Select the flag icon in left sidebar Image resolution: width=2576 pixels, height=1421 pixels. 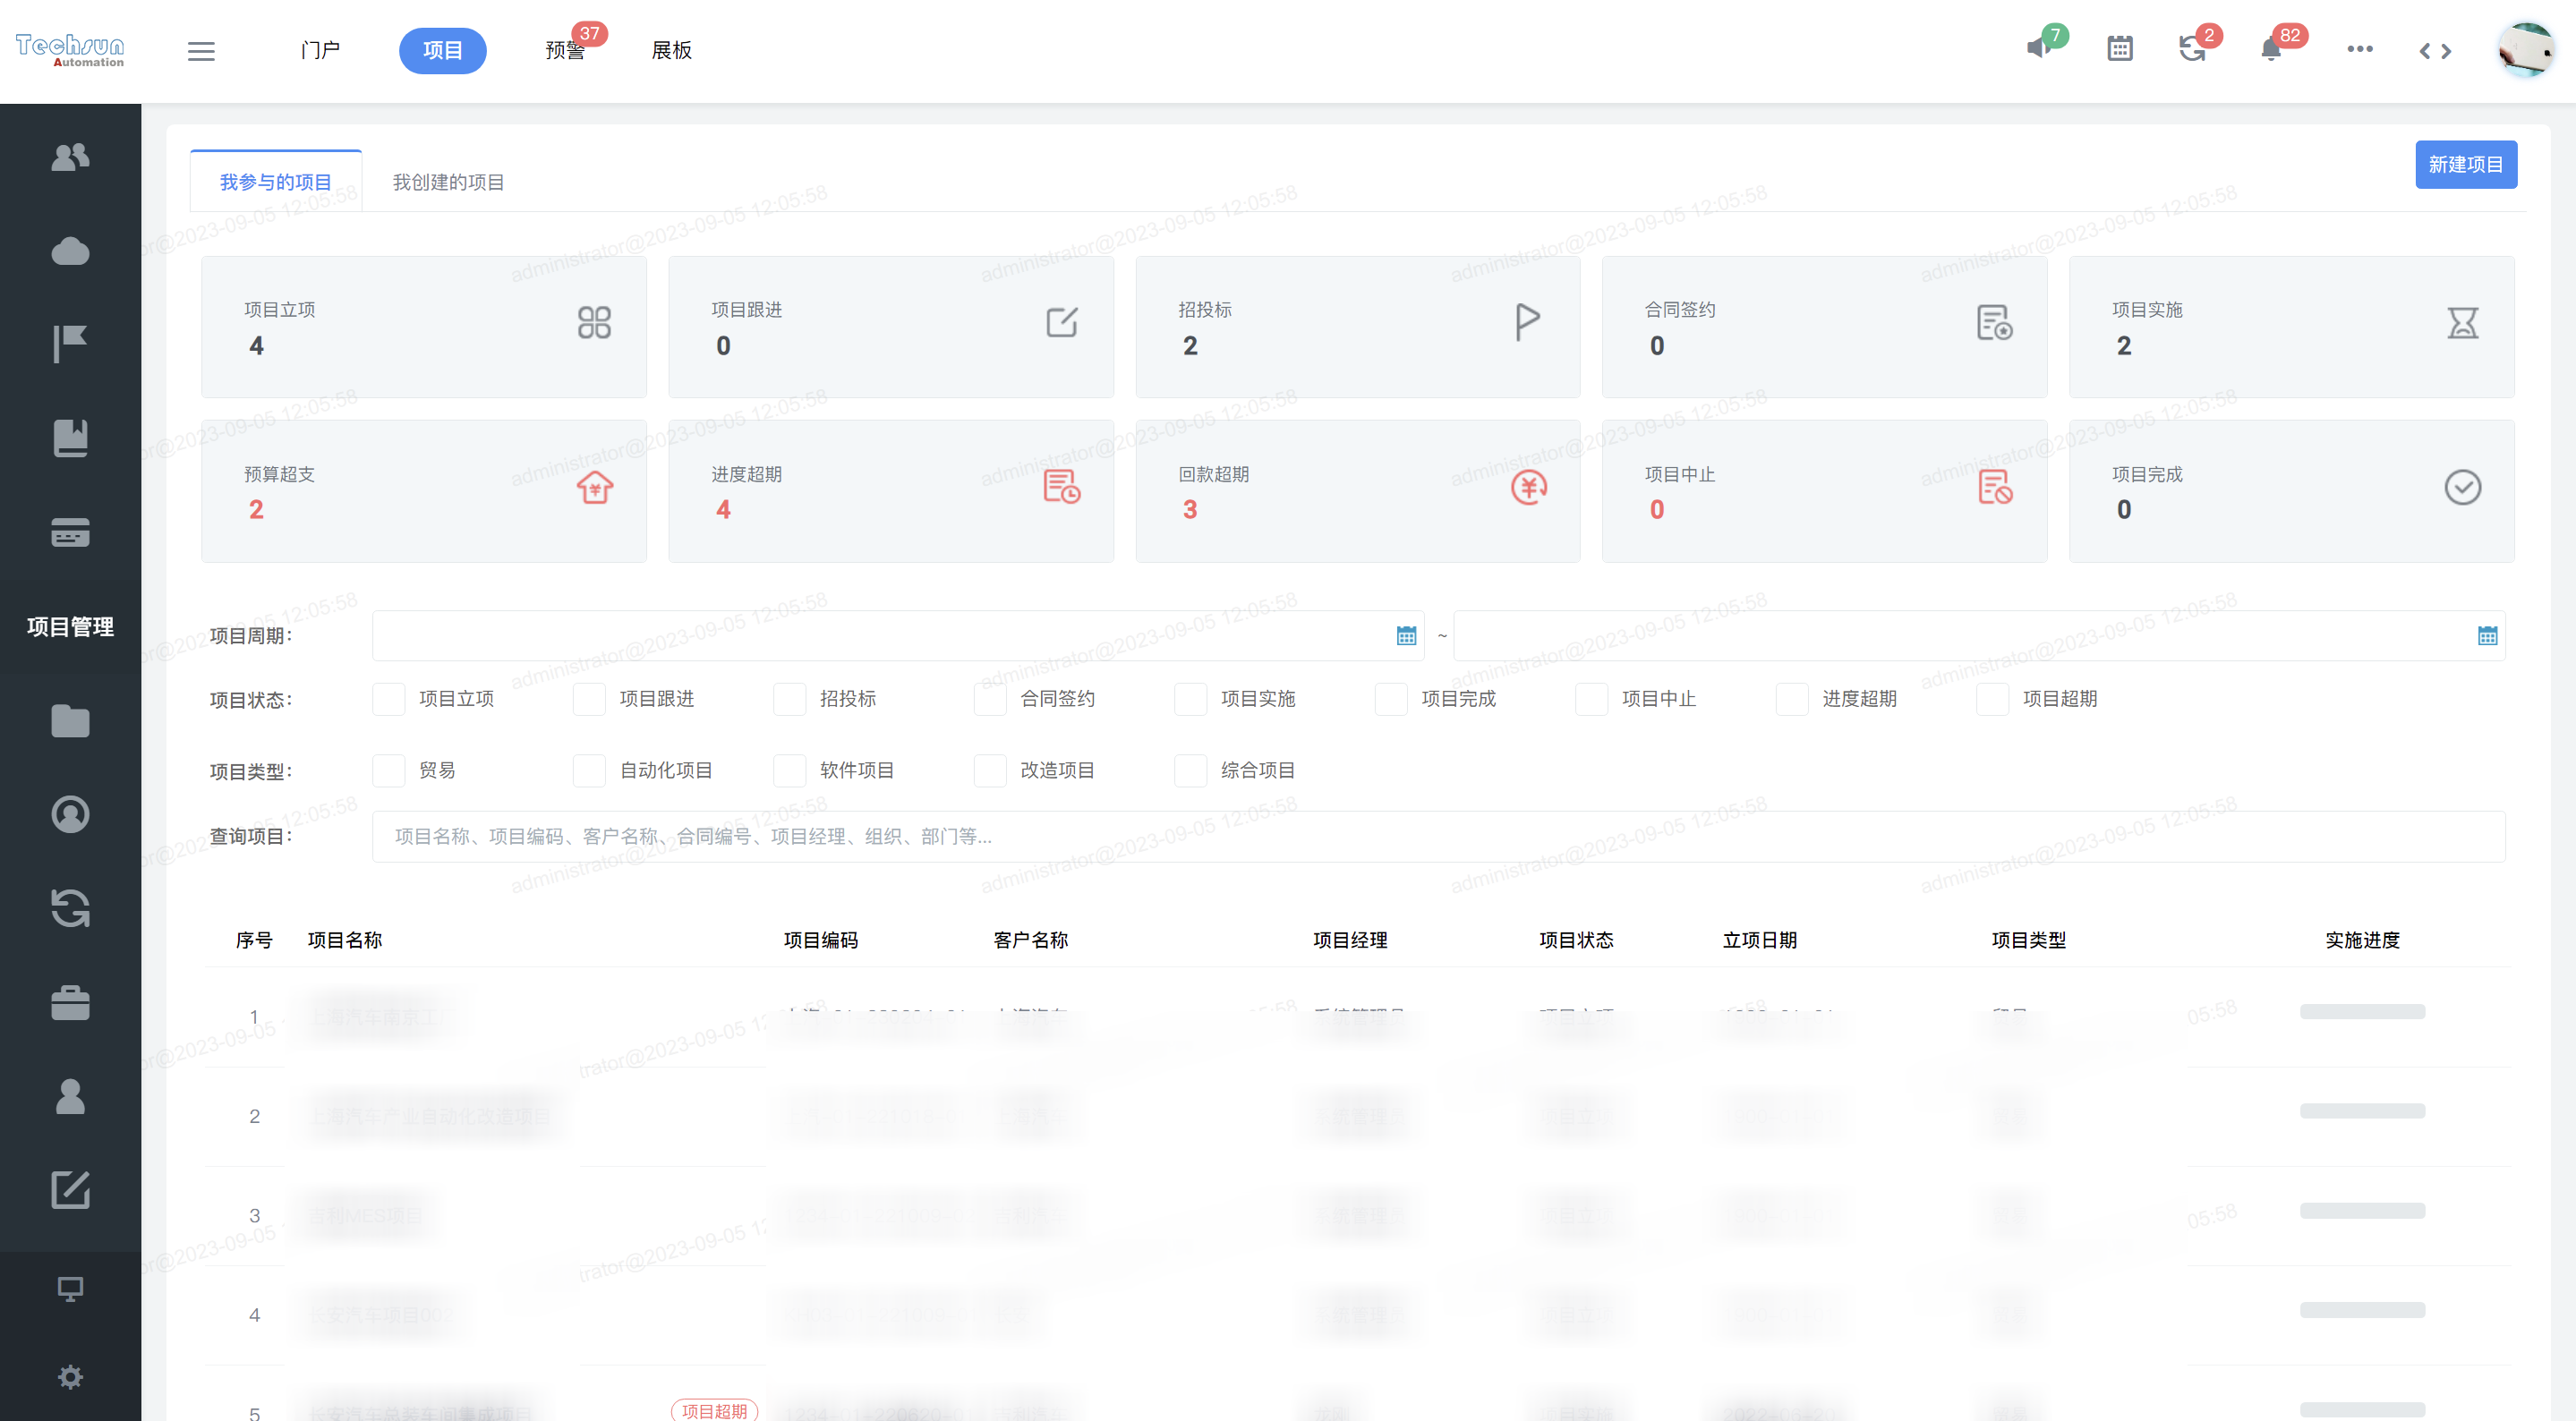point(70,344)
